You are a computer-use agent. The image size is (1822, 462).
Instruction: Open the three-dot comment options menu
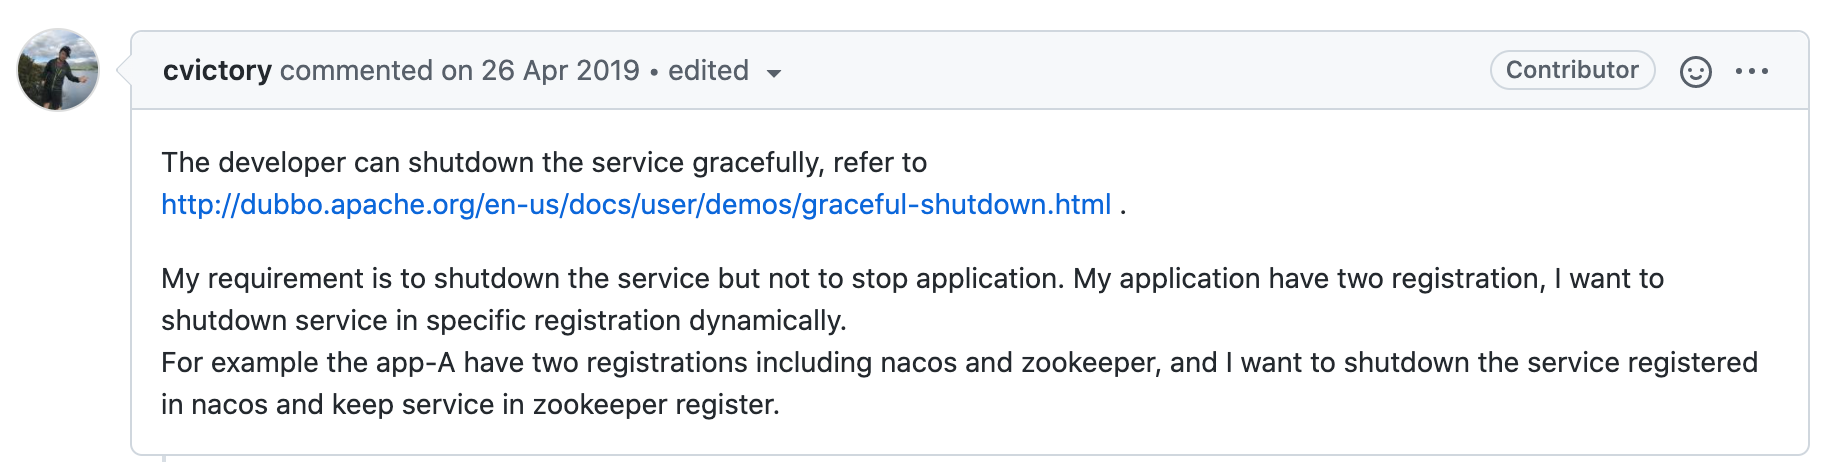[1751, 71]
